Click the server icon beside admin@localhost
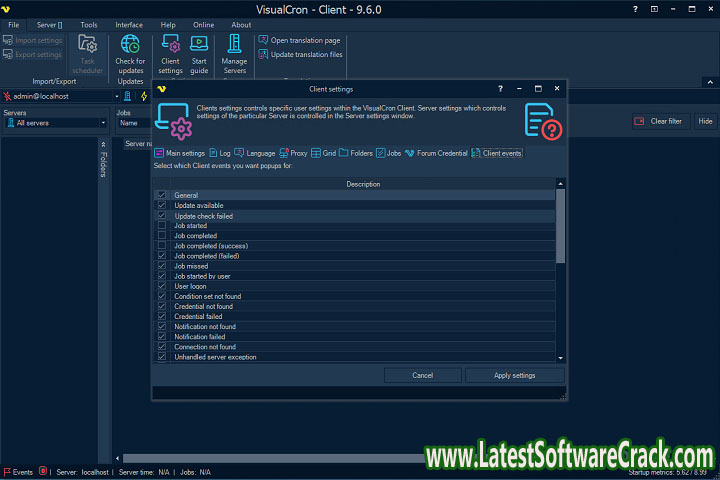720x480 pixels. 128,96
